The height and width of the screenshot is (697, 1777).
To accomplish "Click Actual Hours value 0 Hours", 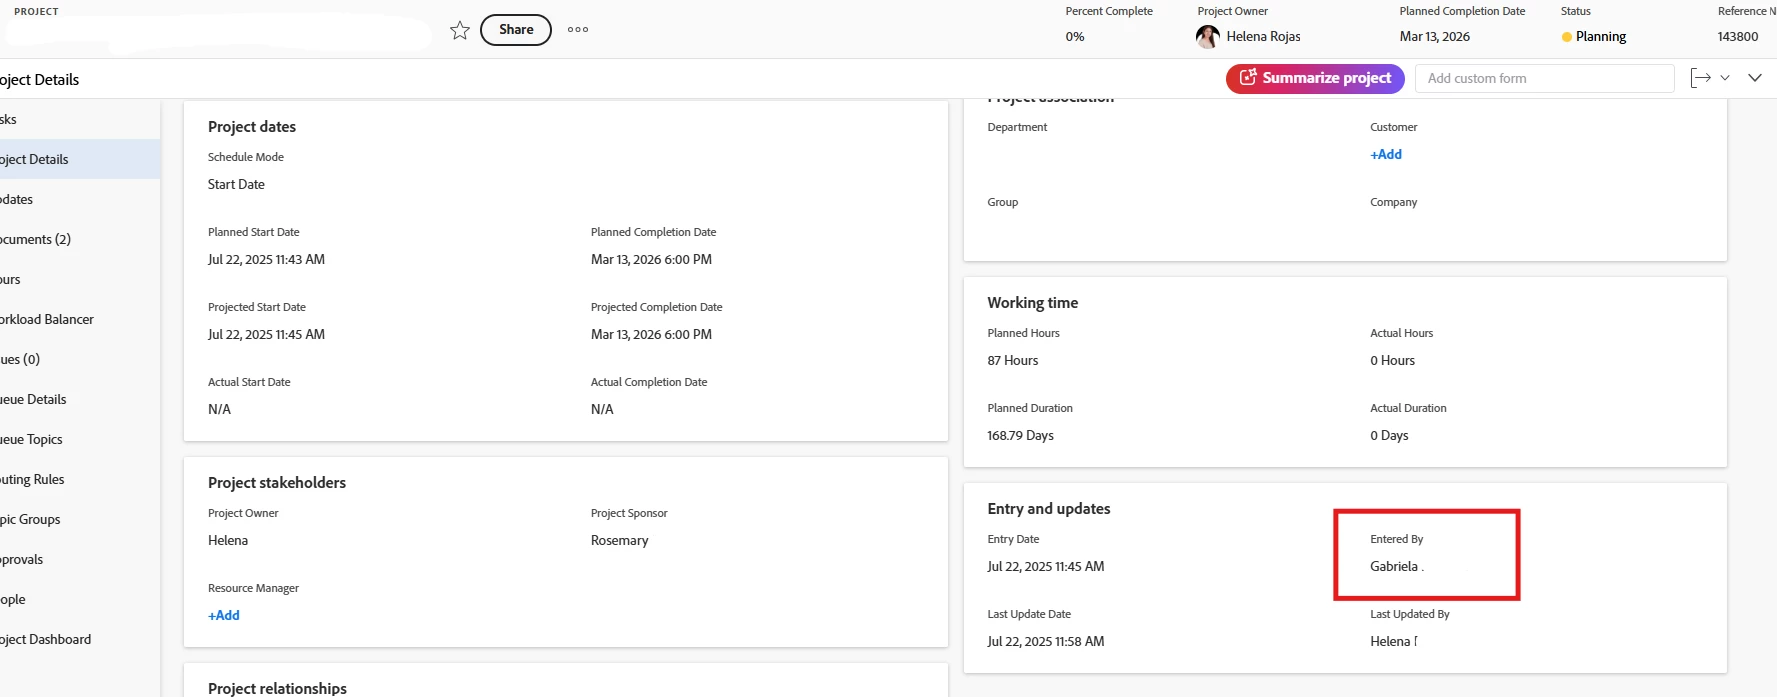I will coord(1392,360).
